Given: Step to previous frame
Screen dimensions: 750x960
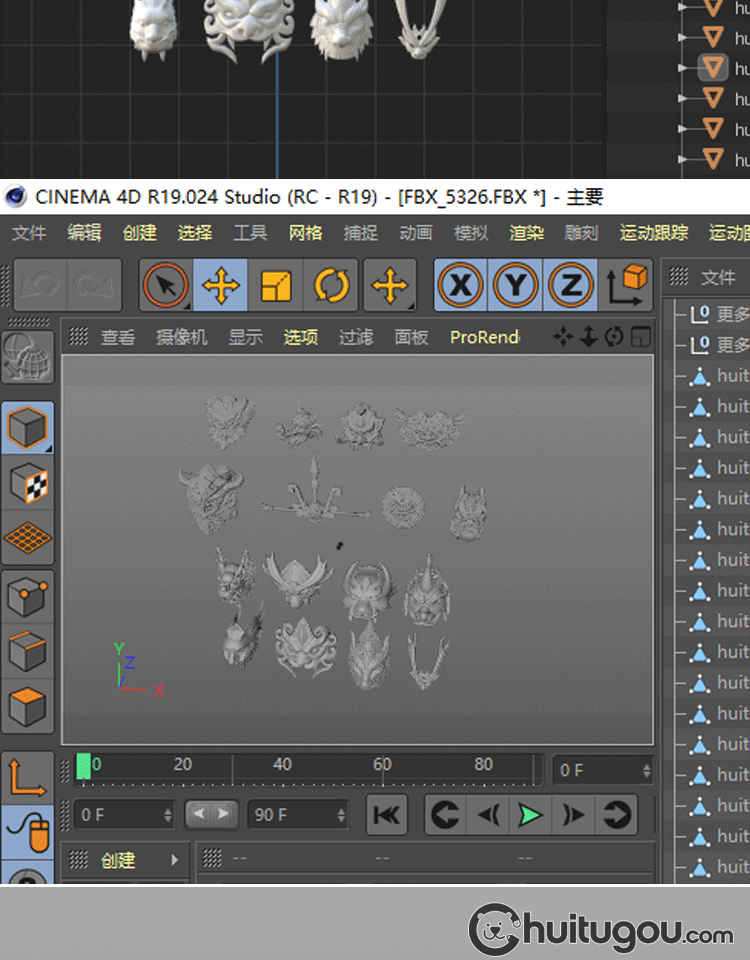Looking at the screenshot, I should click(488, 815).
